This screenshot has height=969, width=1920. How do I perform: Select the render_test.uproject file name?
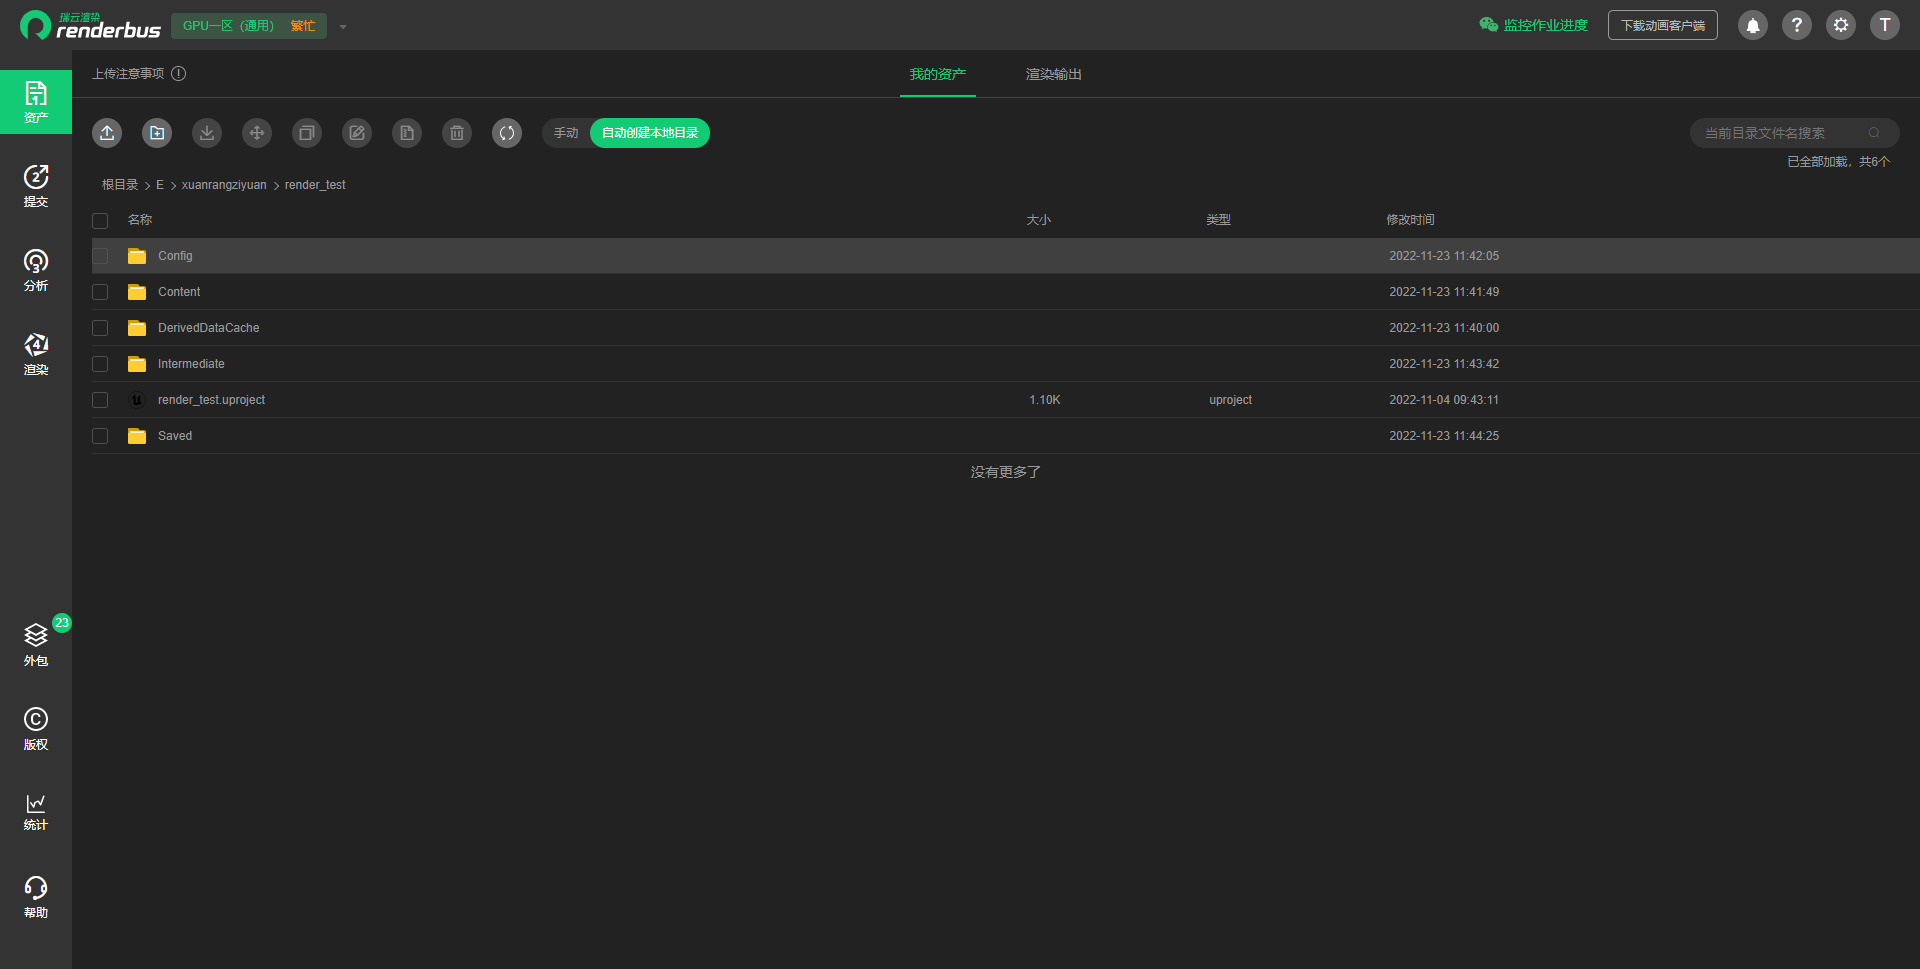pyautogui.click(x=211, y=400)
